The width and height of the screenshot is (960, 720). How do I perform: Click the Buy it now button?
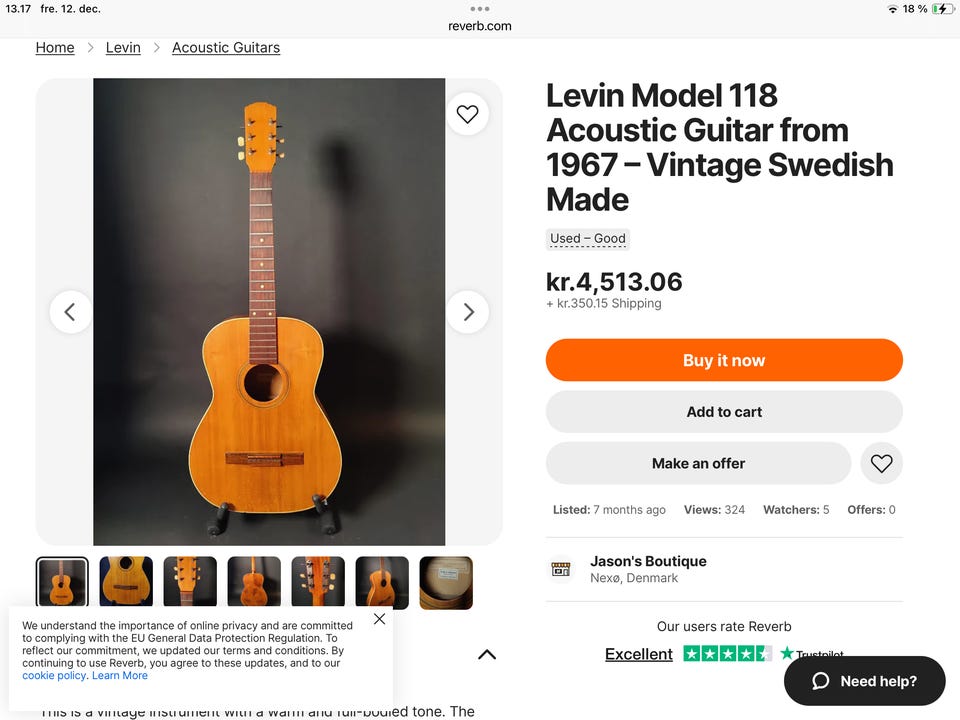coord(724,360)
